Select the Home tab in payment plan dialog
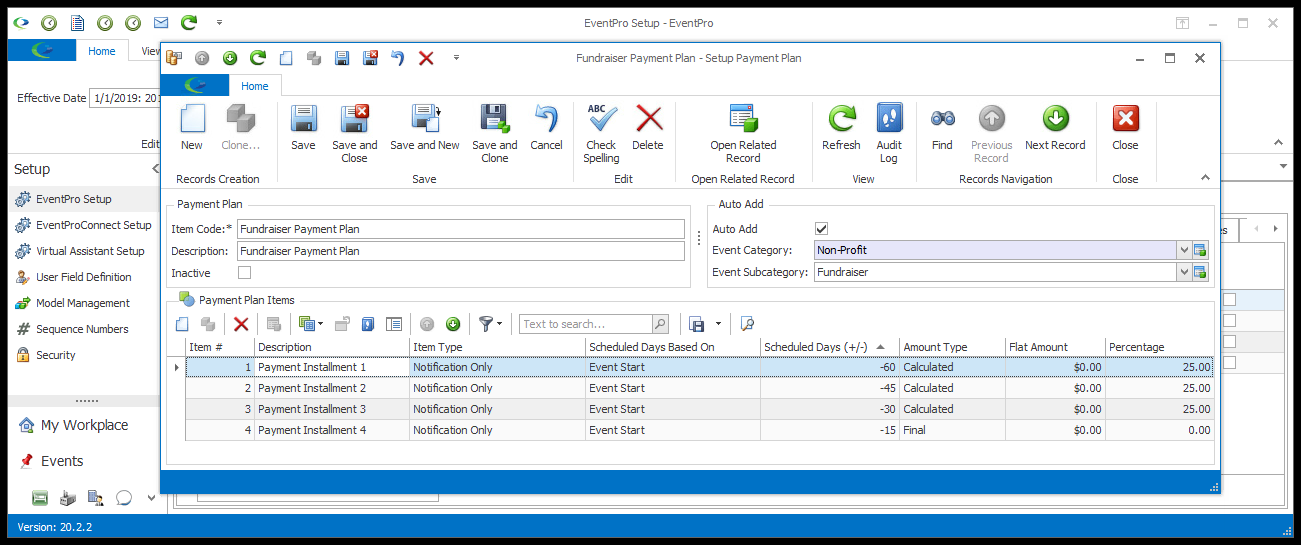The height and width of the screenshot is (545, 1301). [x=255, y=86]
